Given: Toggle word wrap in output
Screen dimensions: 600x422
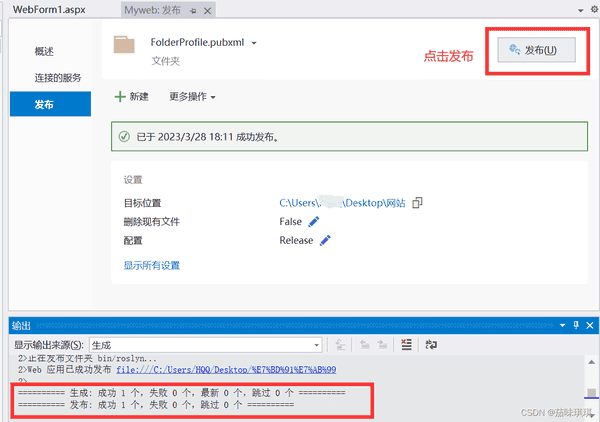Looking at the screenshot, I should tap(431, 345).
